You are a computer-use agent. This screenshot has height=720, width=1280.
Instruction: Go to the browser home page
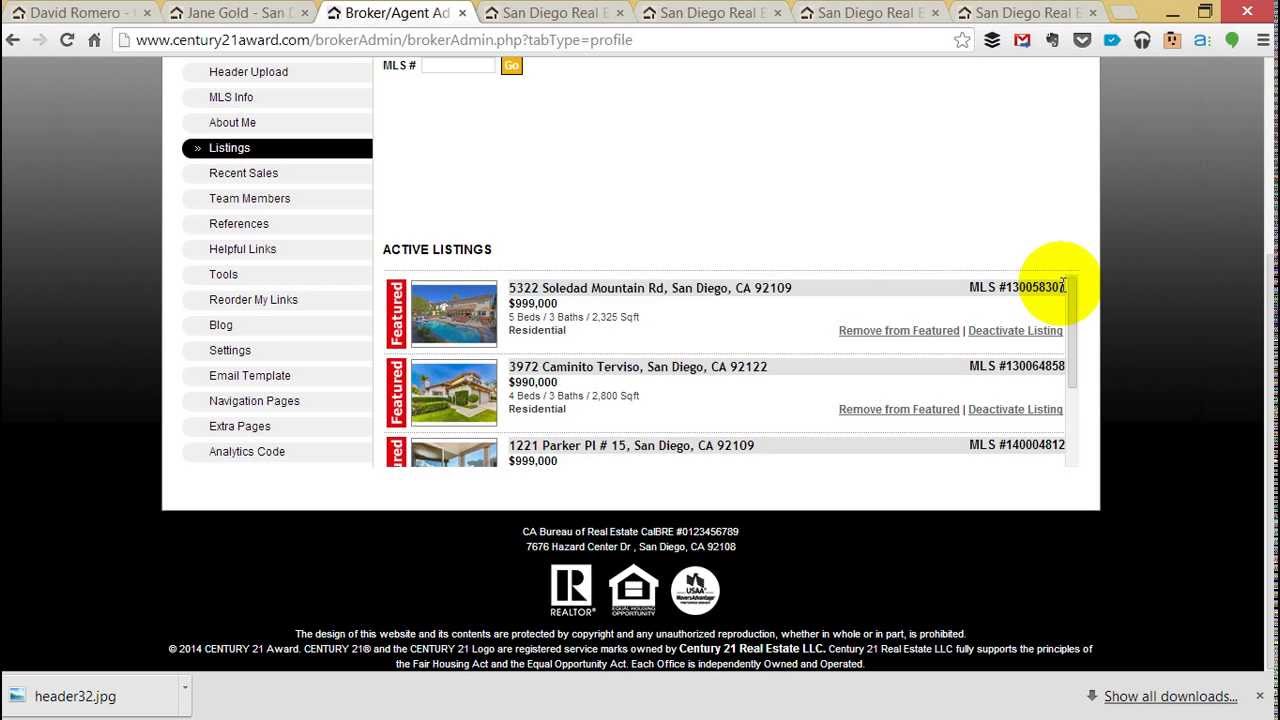(x=94, y=40)
